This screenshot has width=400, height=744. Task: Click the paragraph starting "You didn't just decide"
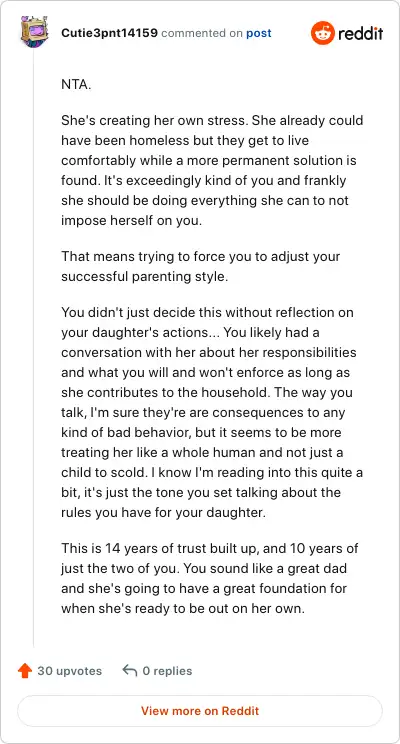pyautogui.click(x=212, y=413)
